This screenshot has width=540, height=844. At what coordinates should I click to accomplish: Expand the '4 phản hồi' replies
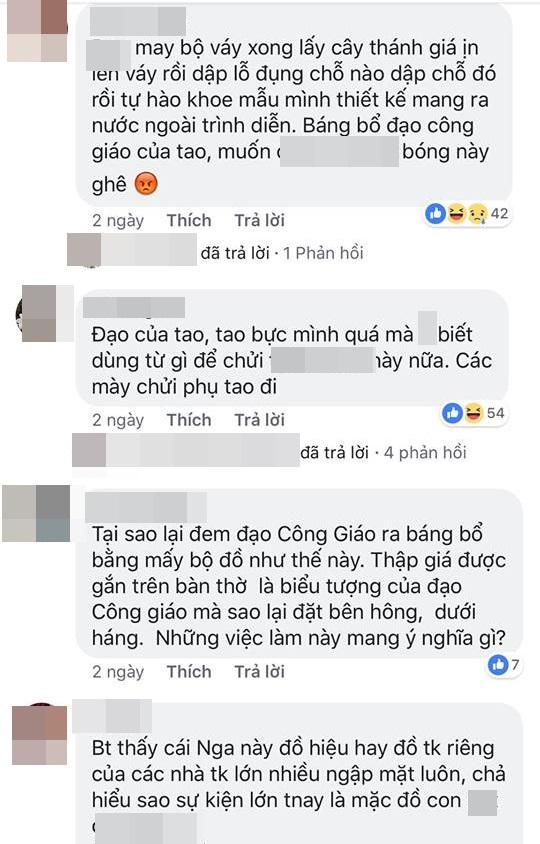tap(425, 452)
